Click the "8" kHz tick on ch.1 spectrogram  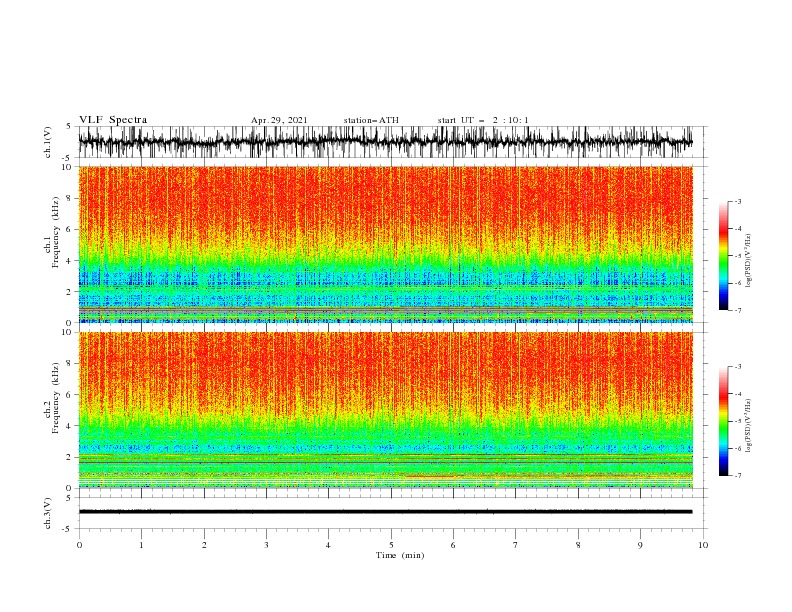(x=70, y=198)
